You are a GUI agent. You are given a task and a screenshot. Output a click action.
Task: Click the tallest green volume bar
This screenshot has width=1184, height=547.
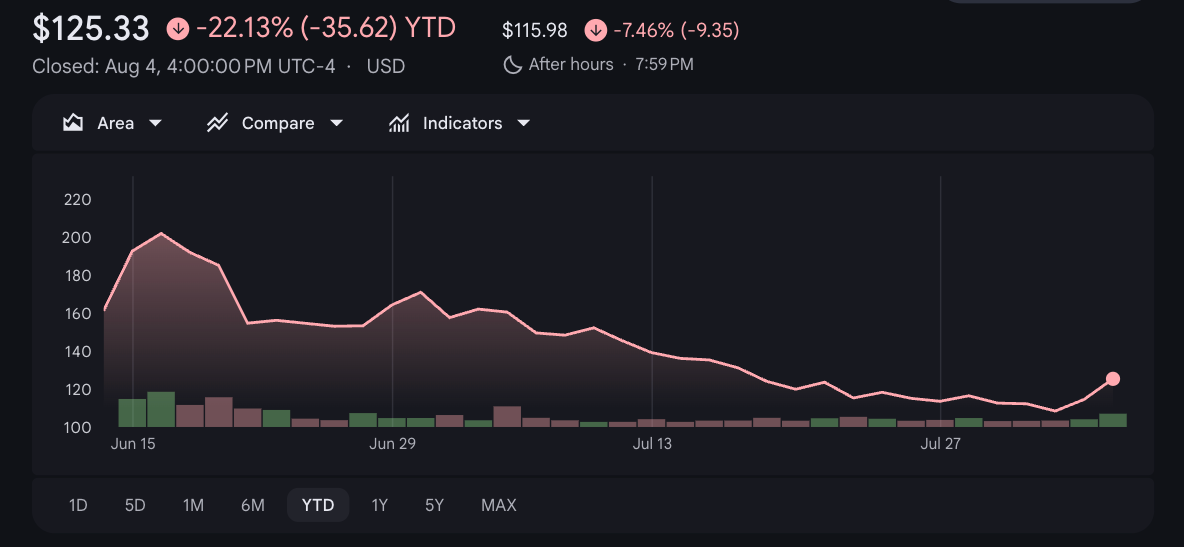tap(161, 409)
